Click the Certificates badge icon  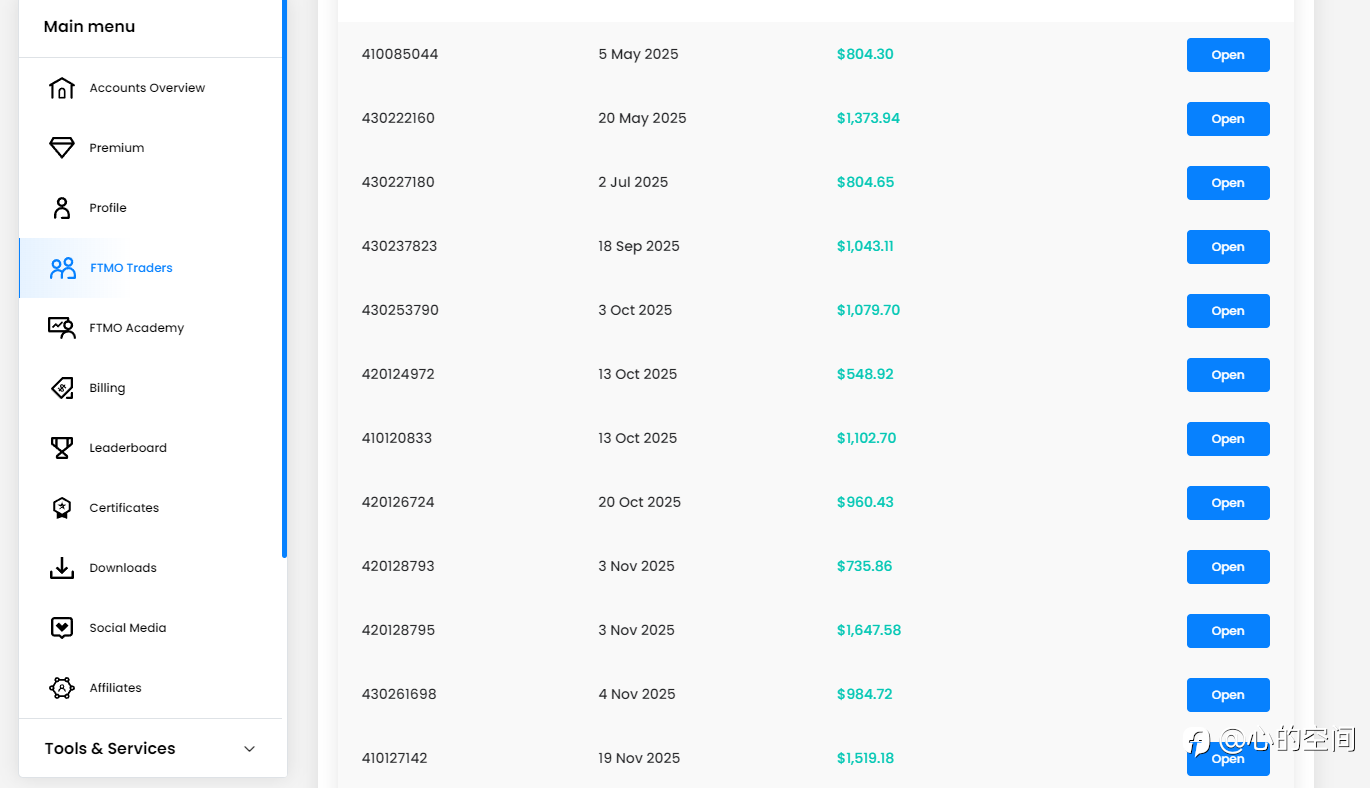[x=62, y=508]
